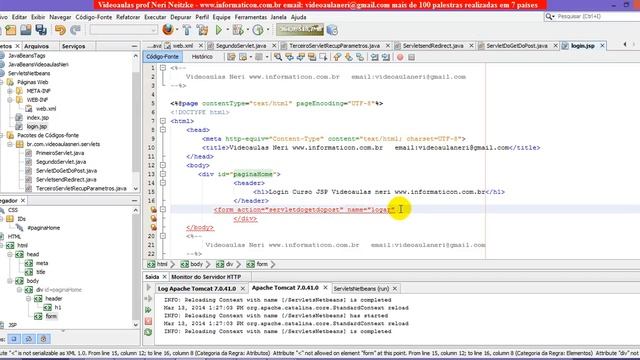Switch to Histórico view
Screen dimensions: 640x360
[x=202, y=57]
